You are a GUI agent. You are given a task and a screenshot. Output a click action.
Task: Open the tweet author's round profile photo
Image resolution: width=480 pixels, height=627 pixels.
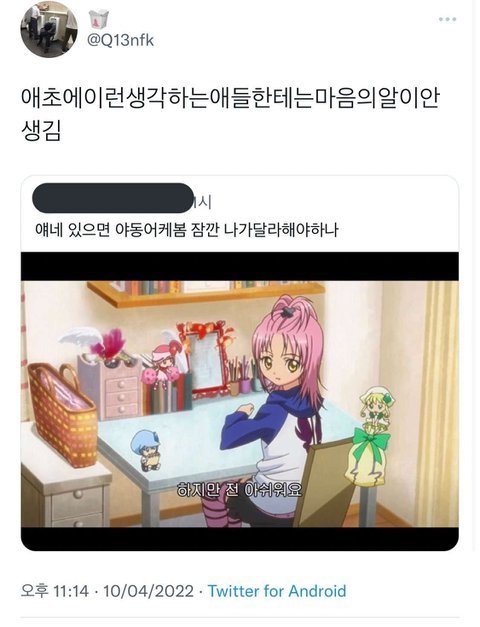point(49,29)
